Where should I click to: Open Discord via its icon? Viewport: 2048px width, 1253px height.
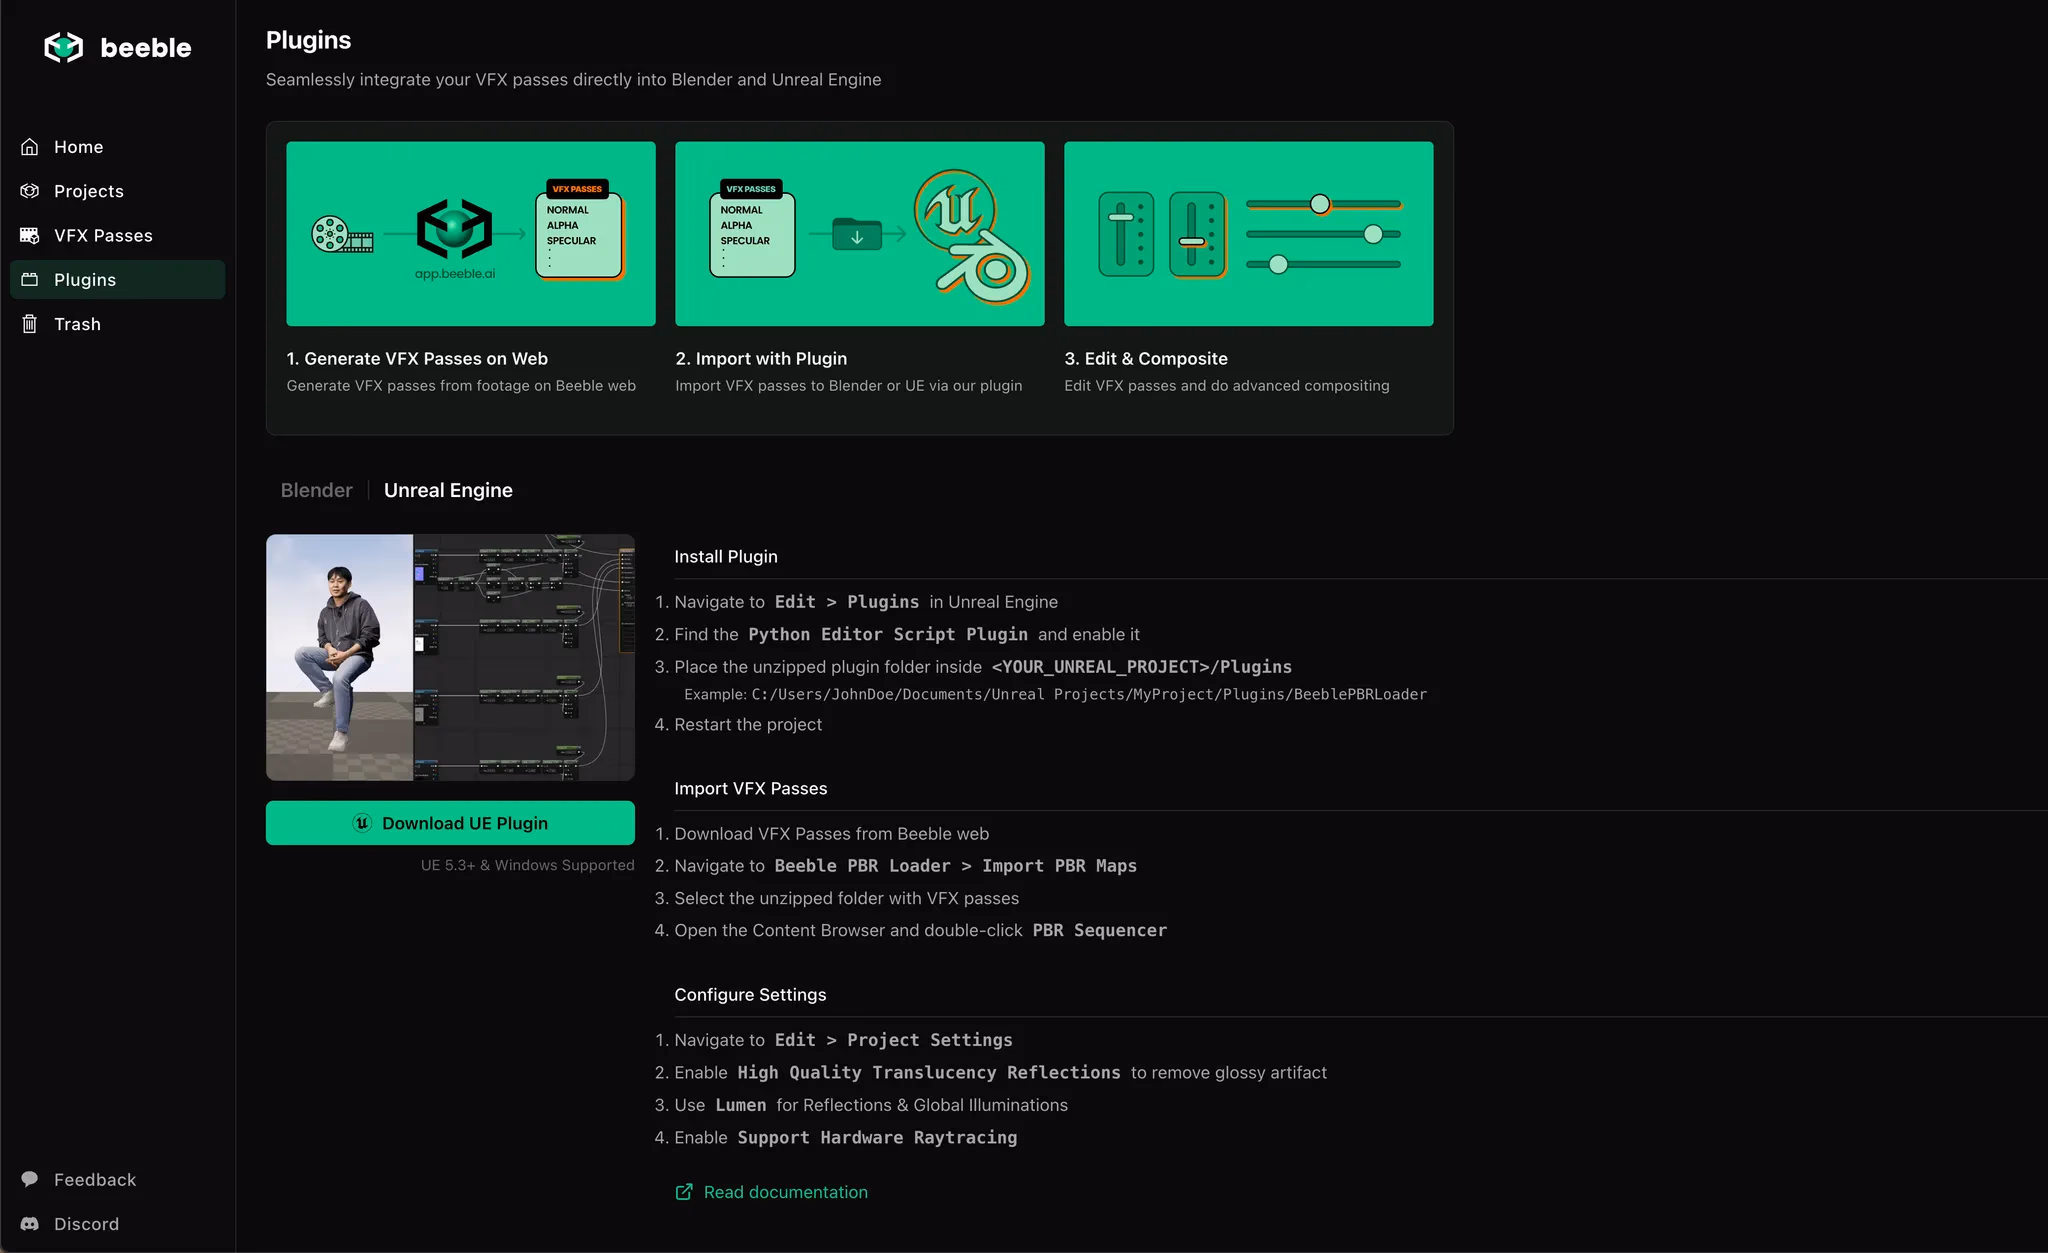pos(30,1223)
